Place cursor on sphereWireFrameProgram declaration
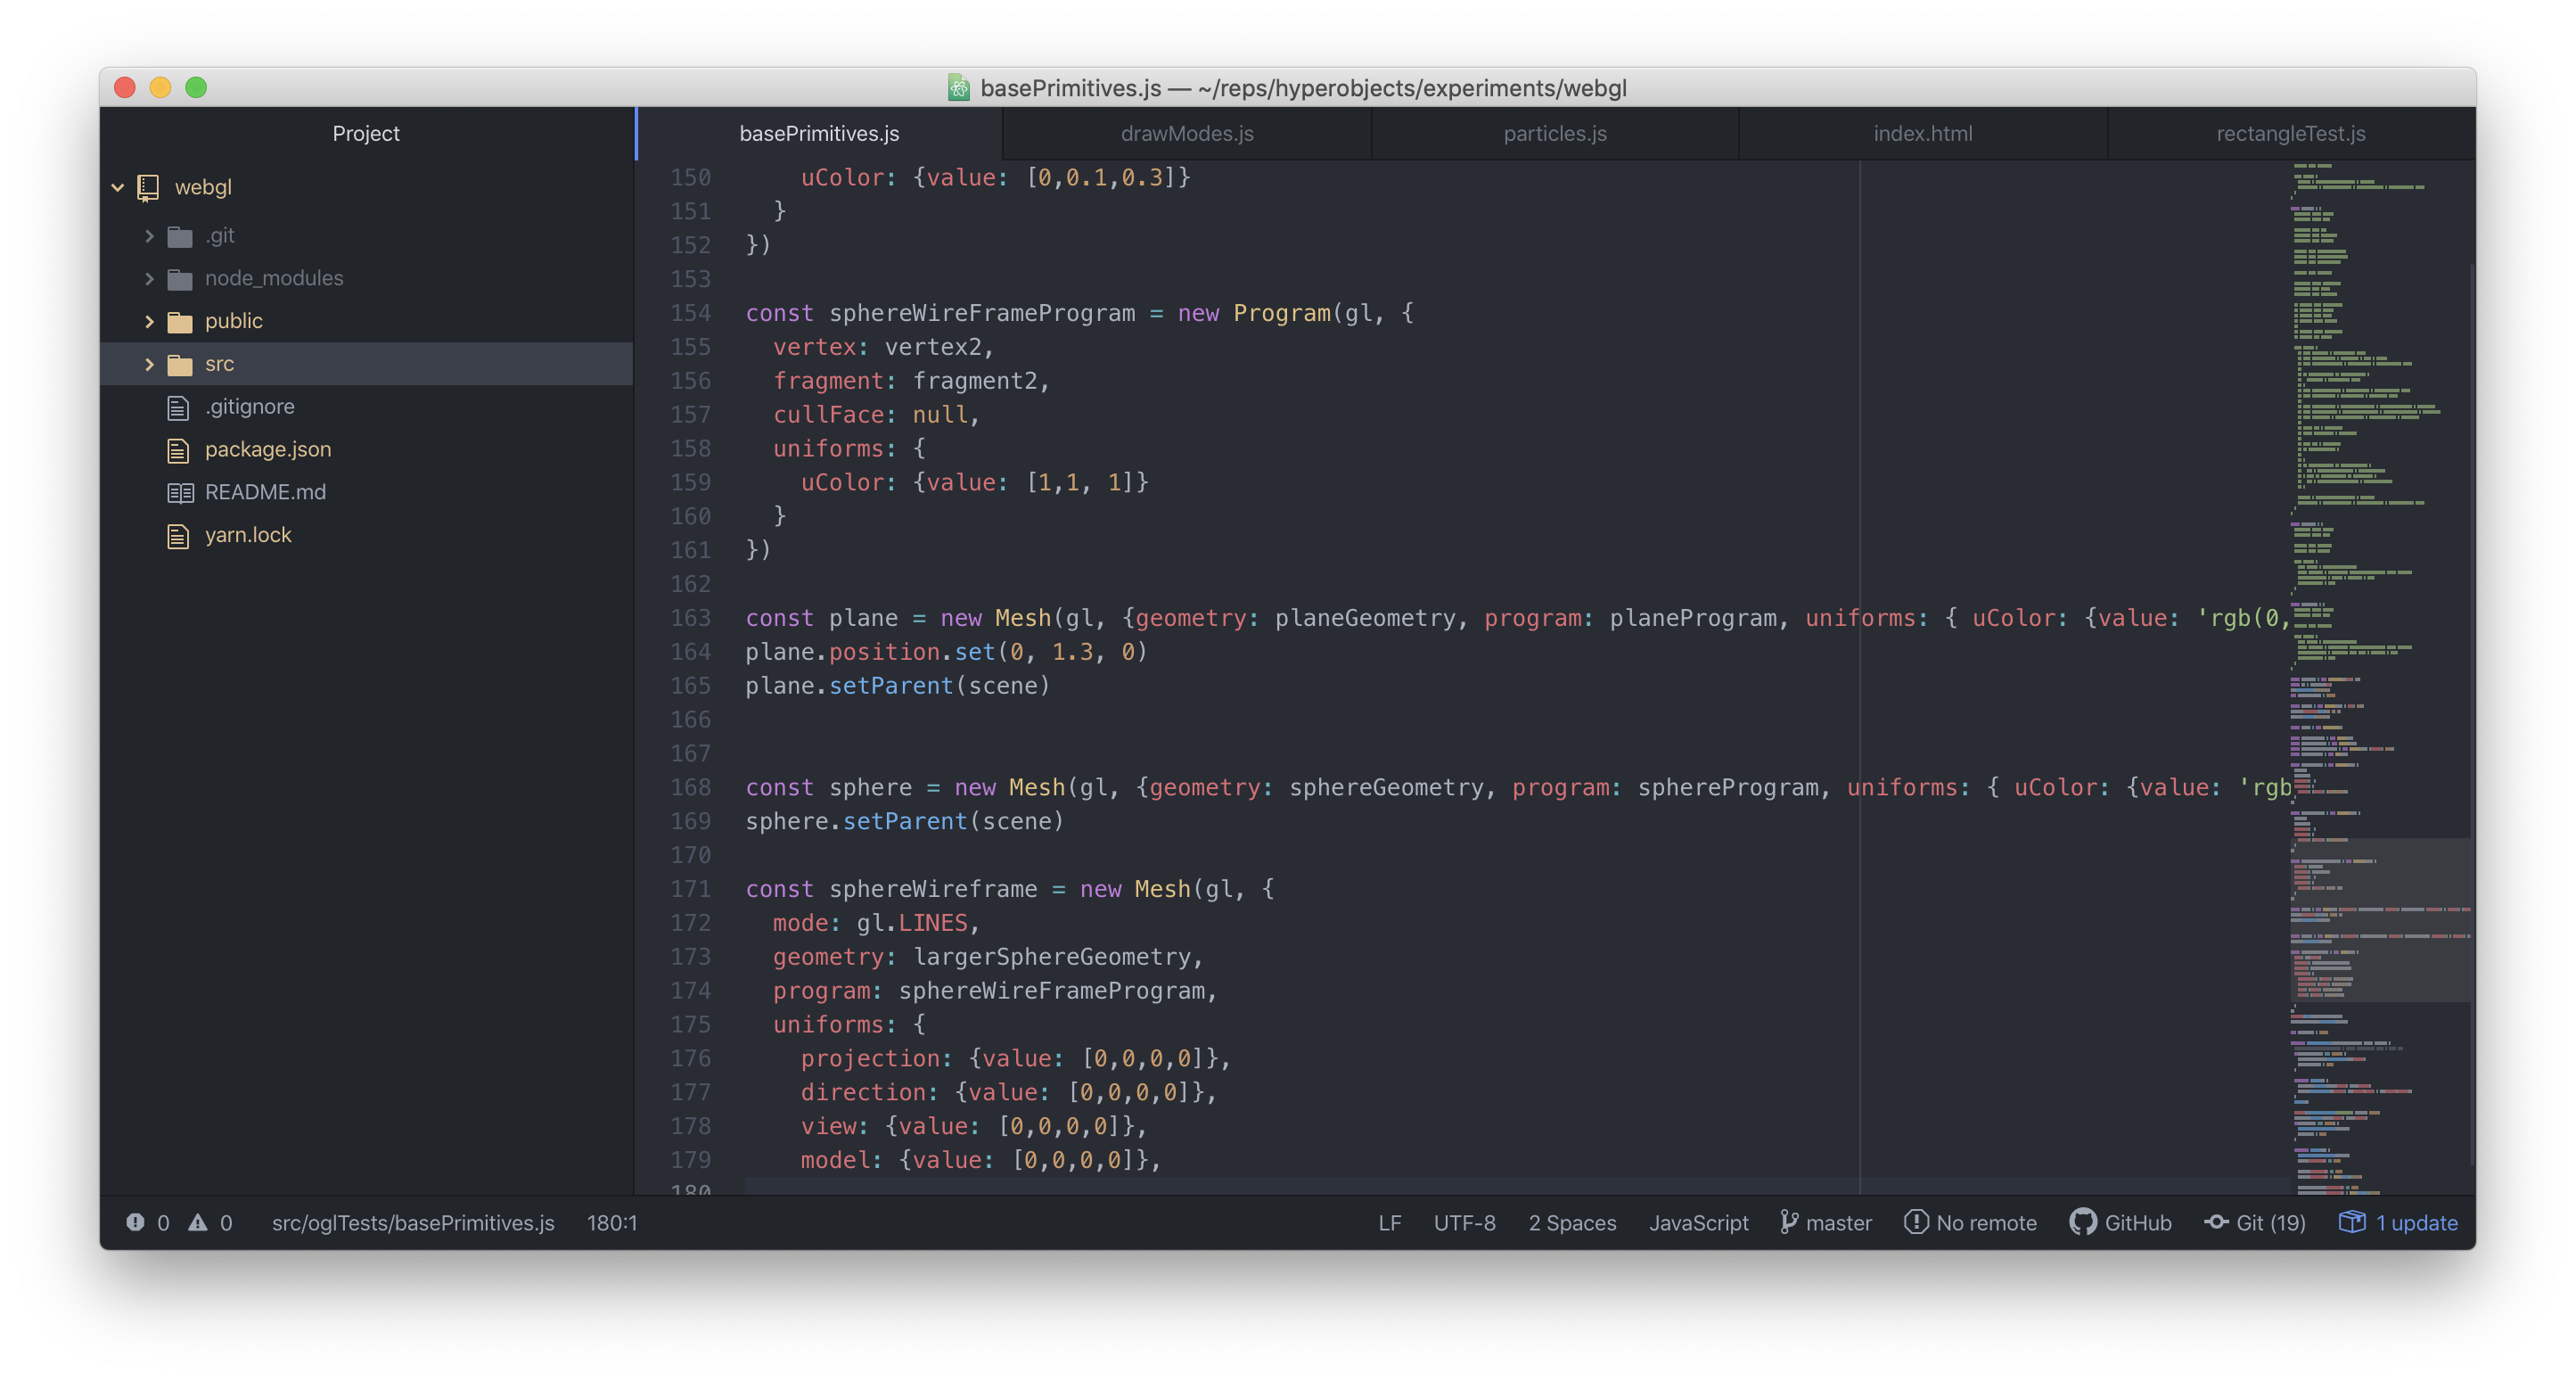Image resolution: width=2576 pixels, height=1382 pixels. [x=982, y=313]
